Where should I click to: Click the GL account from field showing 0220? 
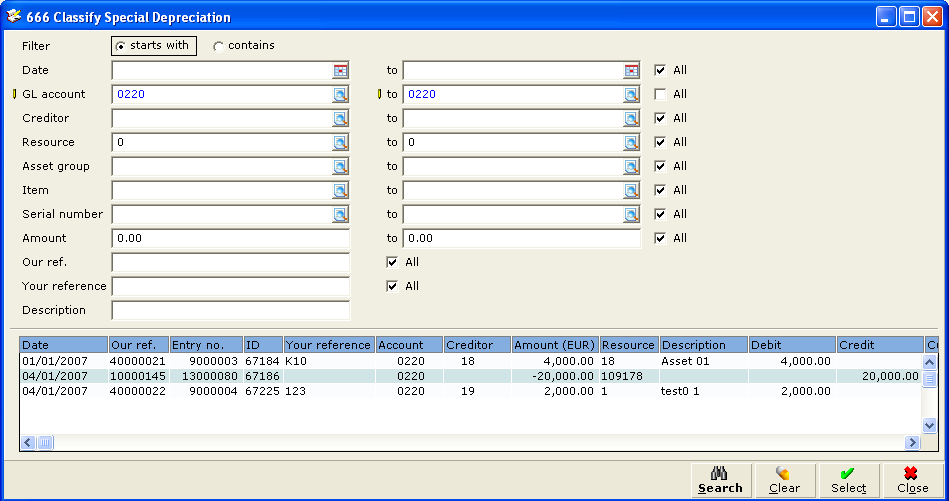pos(222,94)
